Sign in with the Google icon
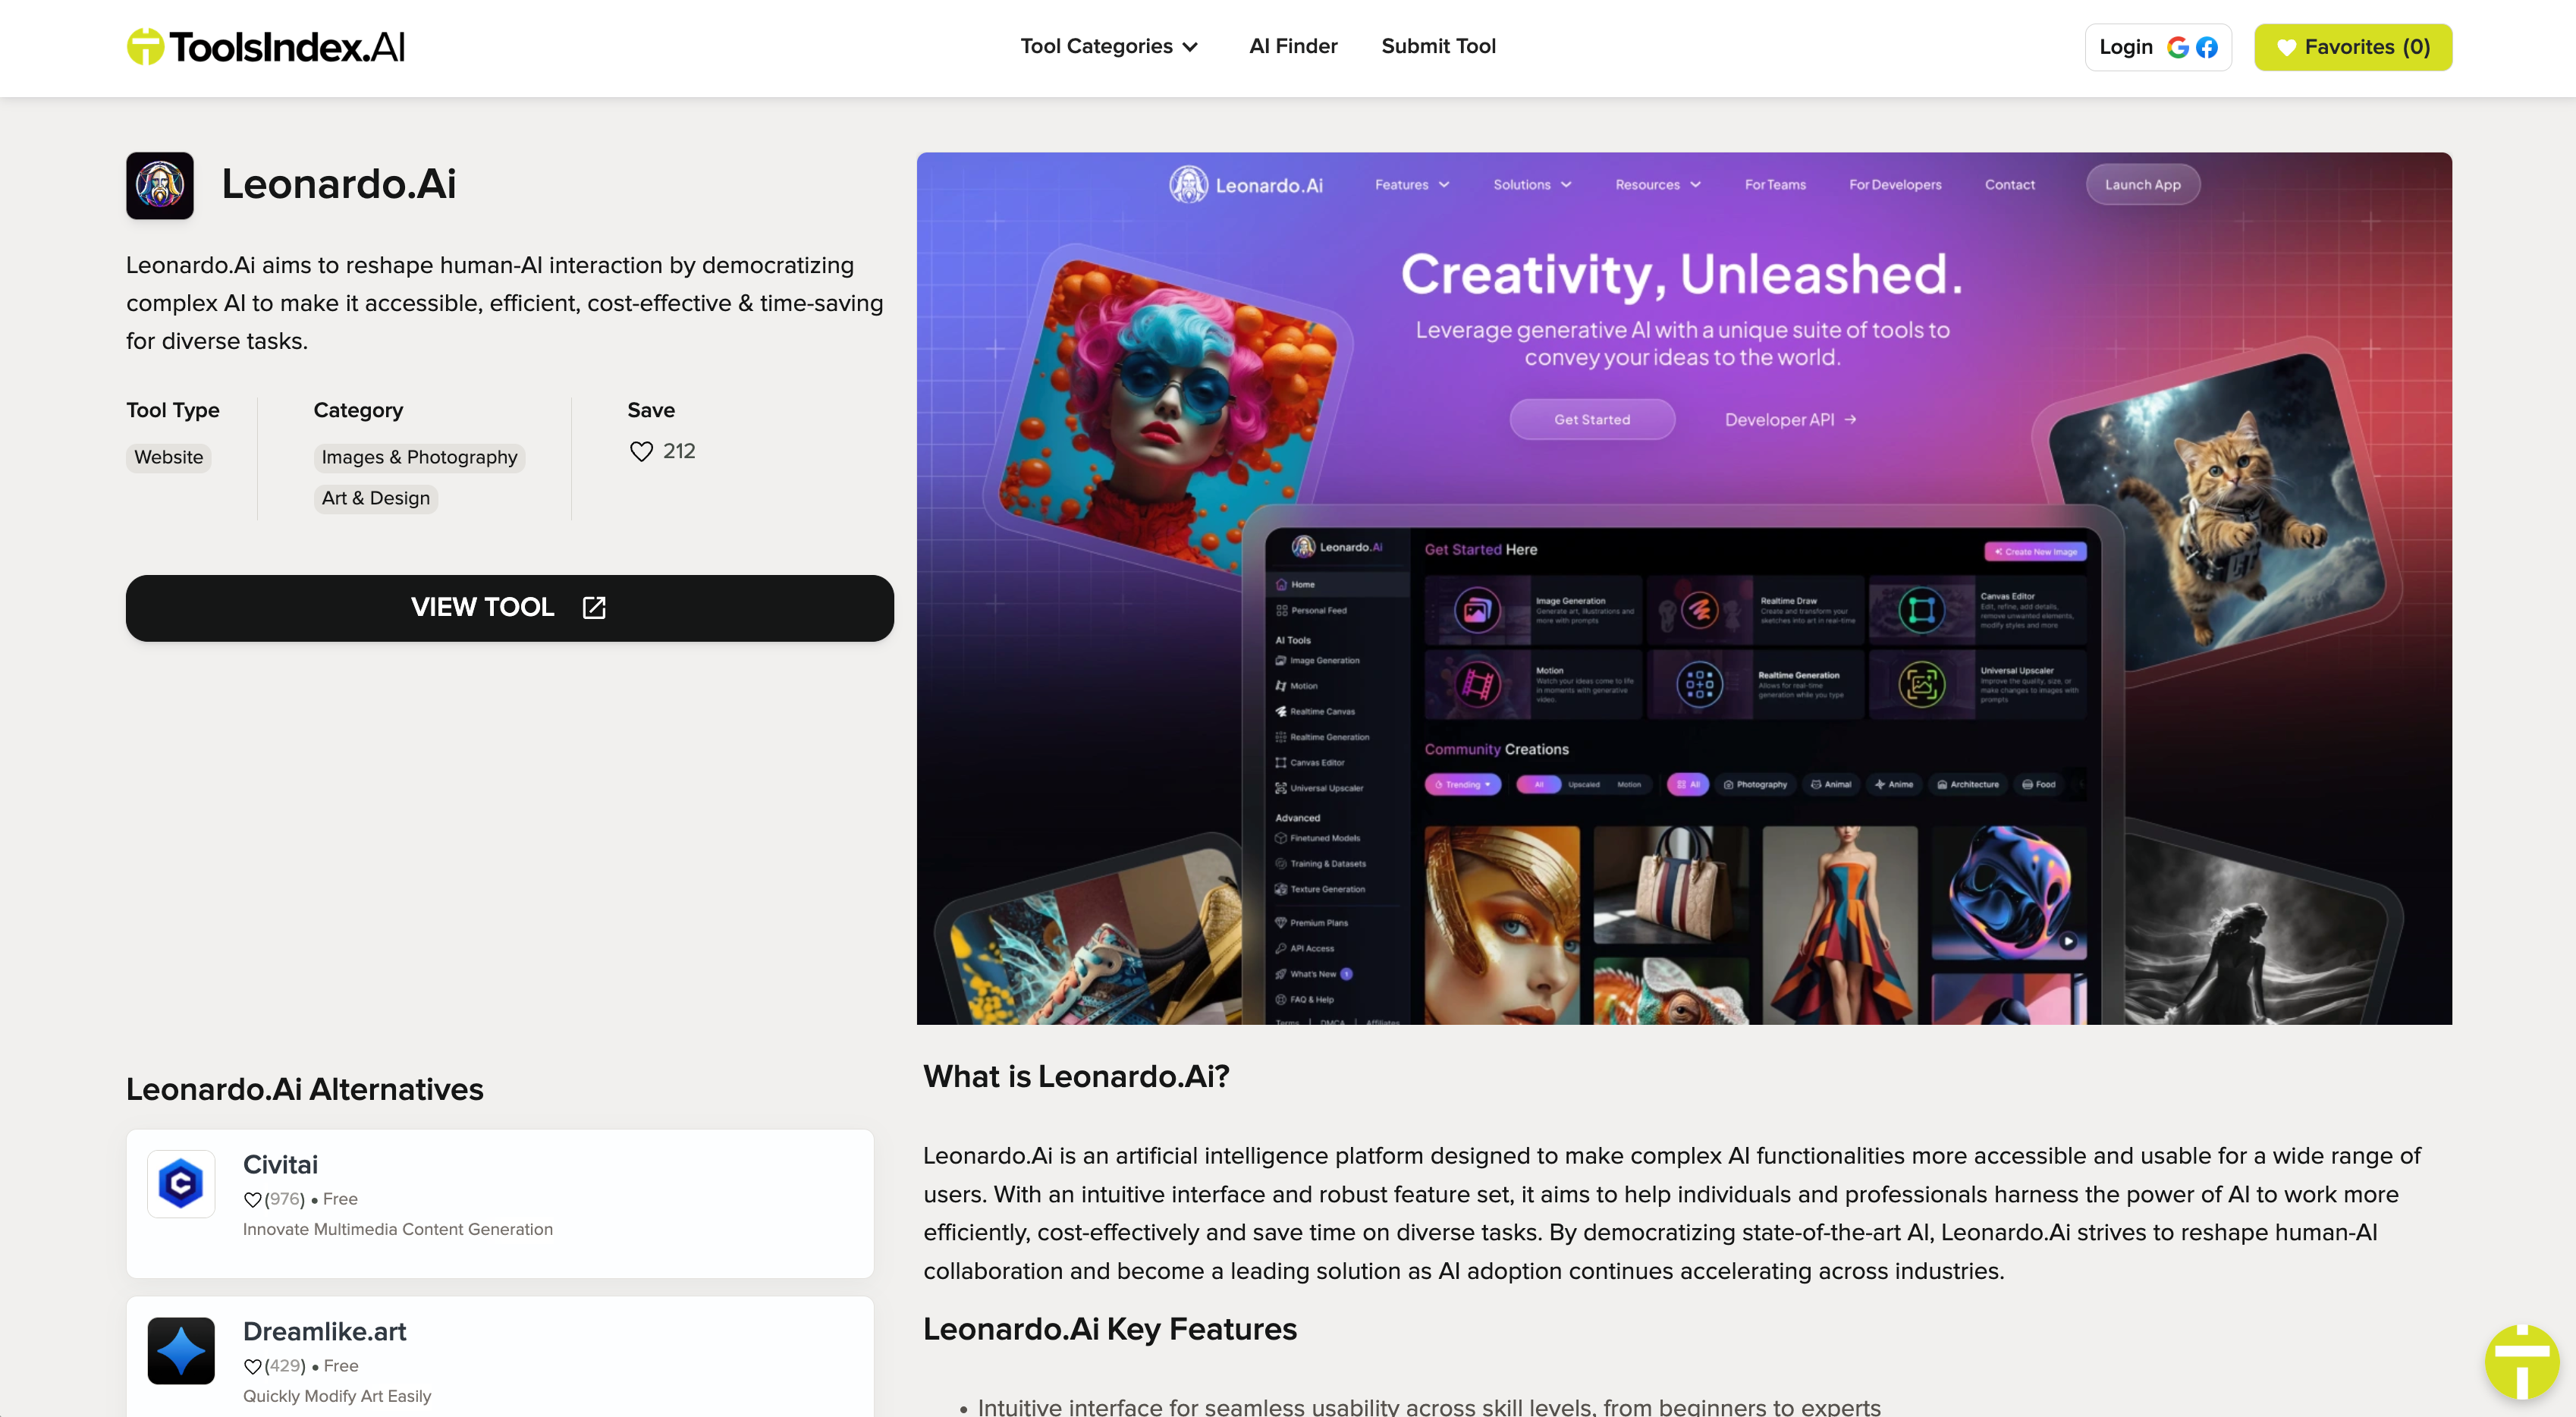Viewport: 2576px width, 1417px height. point(2177,47)
